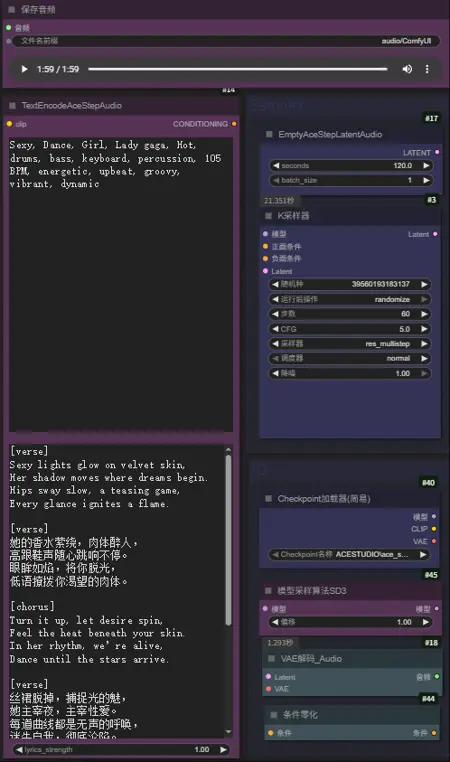Edit the 文件名前缀 audio/ComfyUI field

226,41
